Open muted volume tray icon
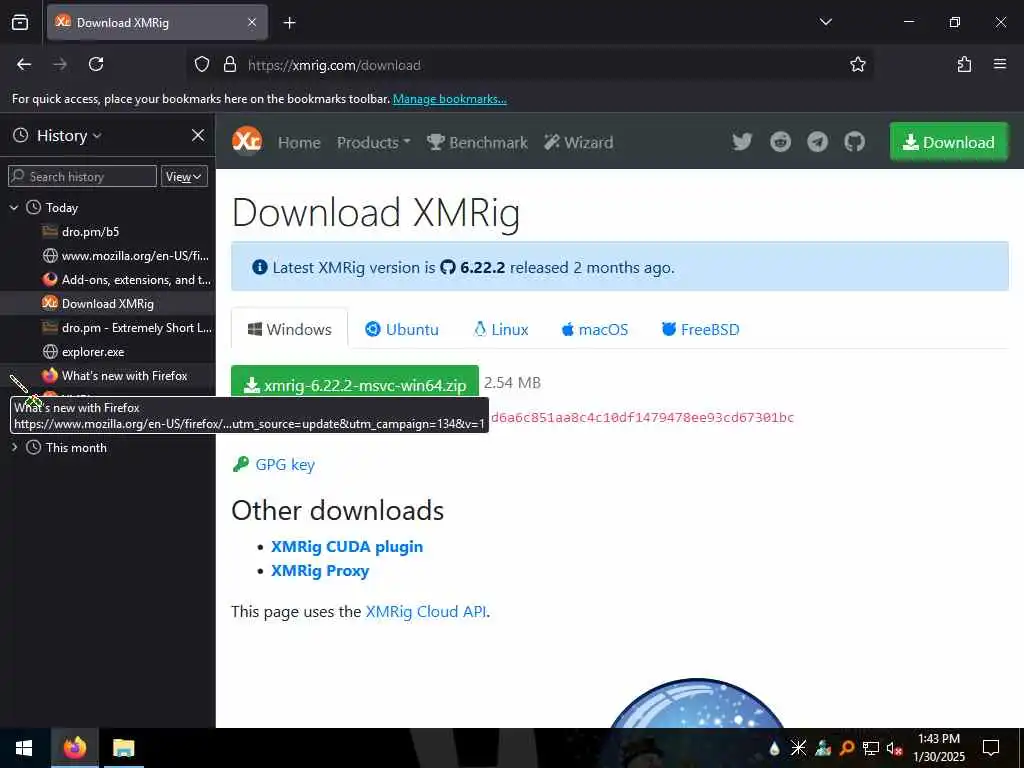1024x768 pixels. [x=895, y=748]
